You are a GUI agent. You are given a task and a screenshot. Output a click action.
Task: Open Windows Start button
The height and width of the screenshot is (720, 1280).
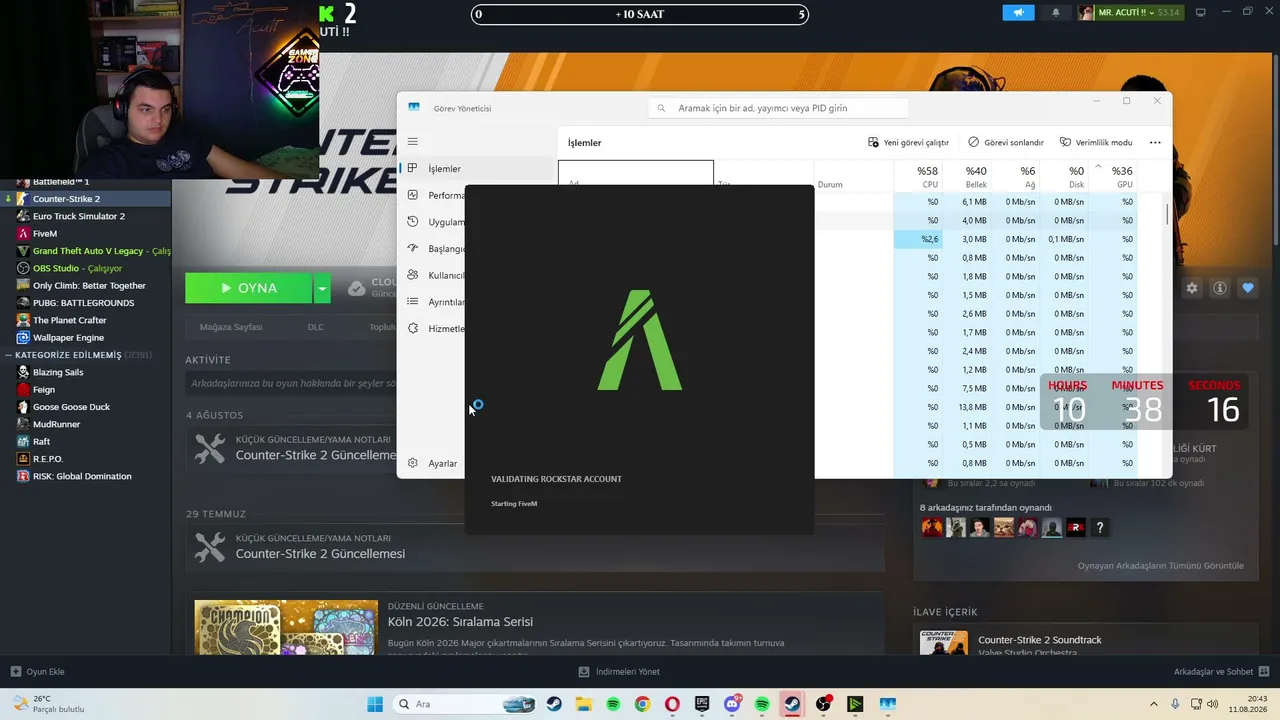375,704
